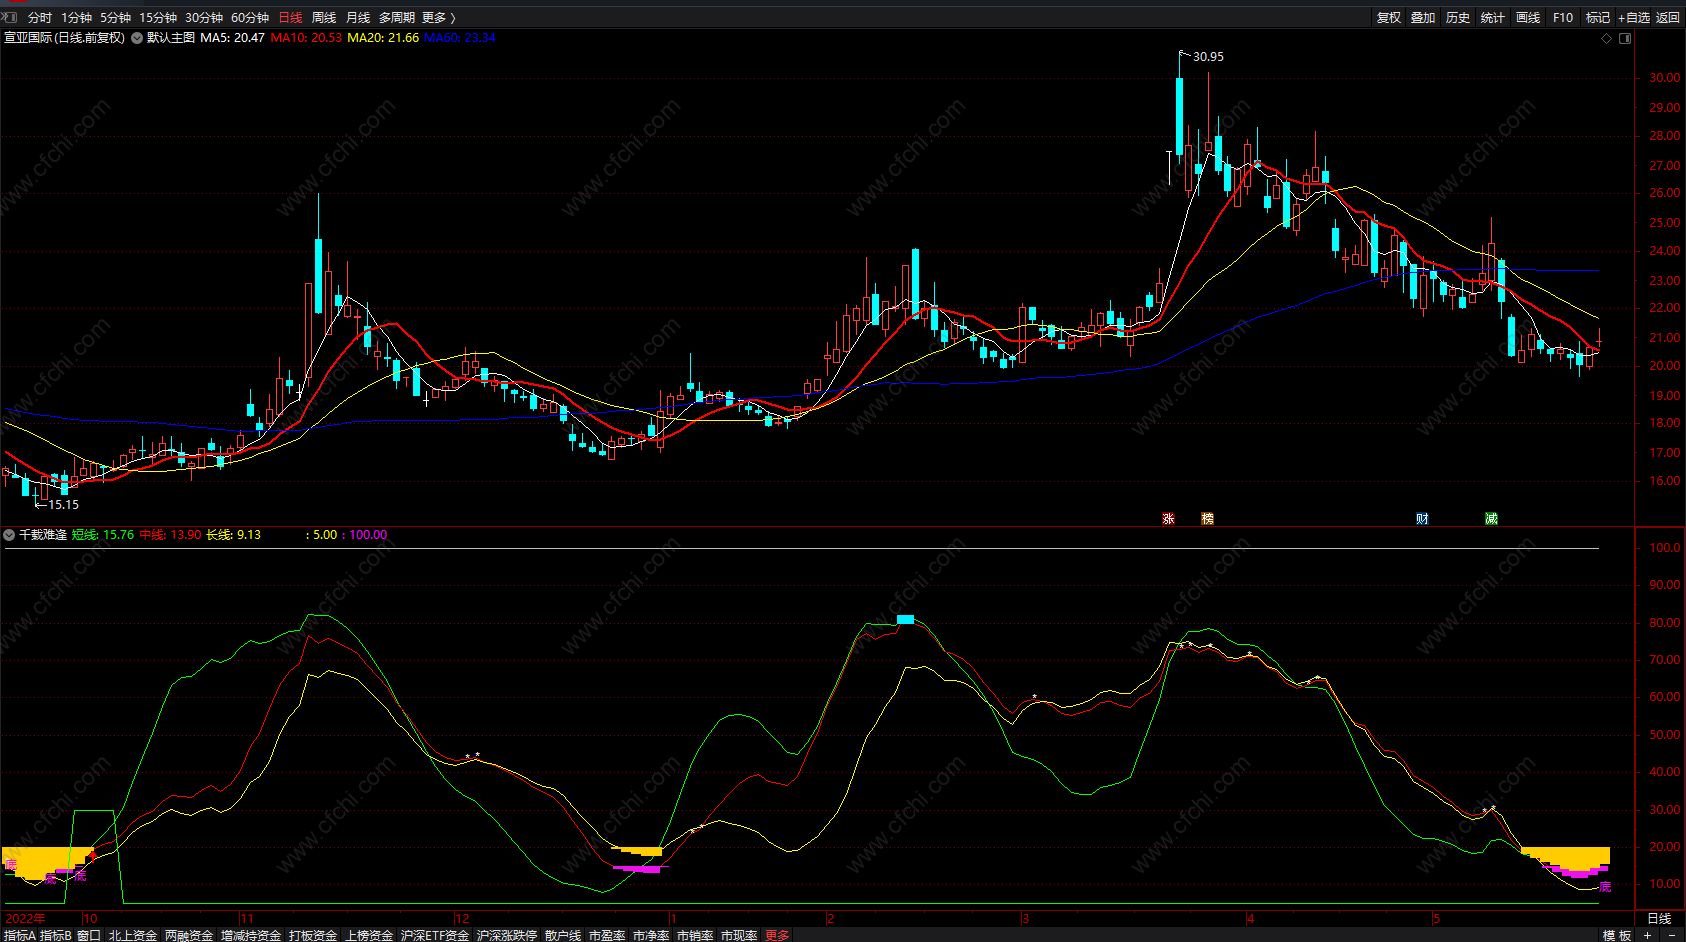Select the 散户线 indicator

[563, 935]
